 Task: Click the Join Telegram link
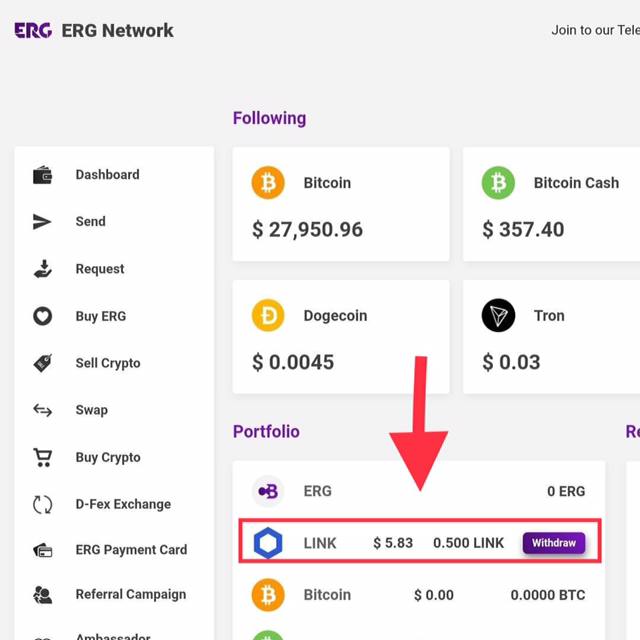[595, 30]
